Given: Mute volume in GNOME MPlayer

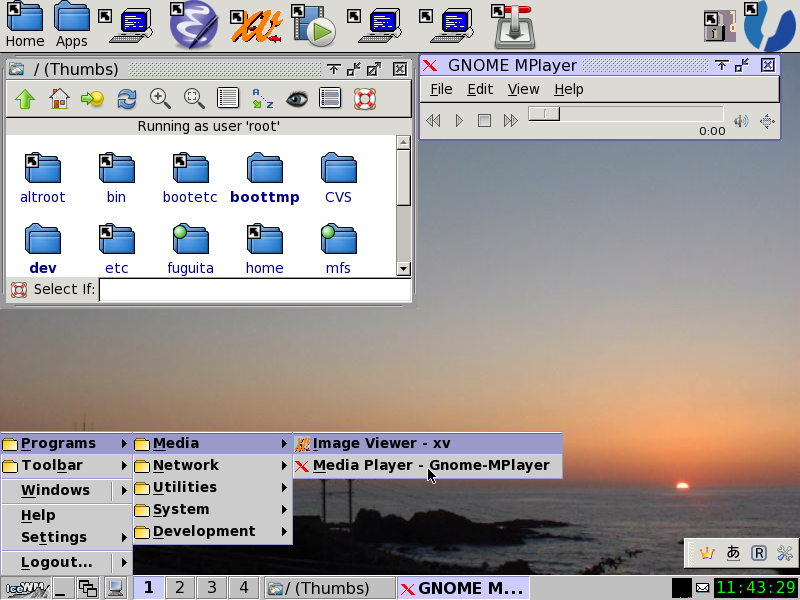Looking at the screenshot, I should tap(740, 121).
